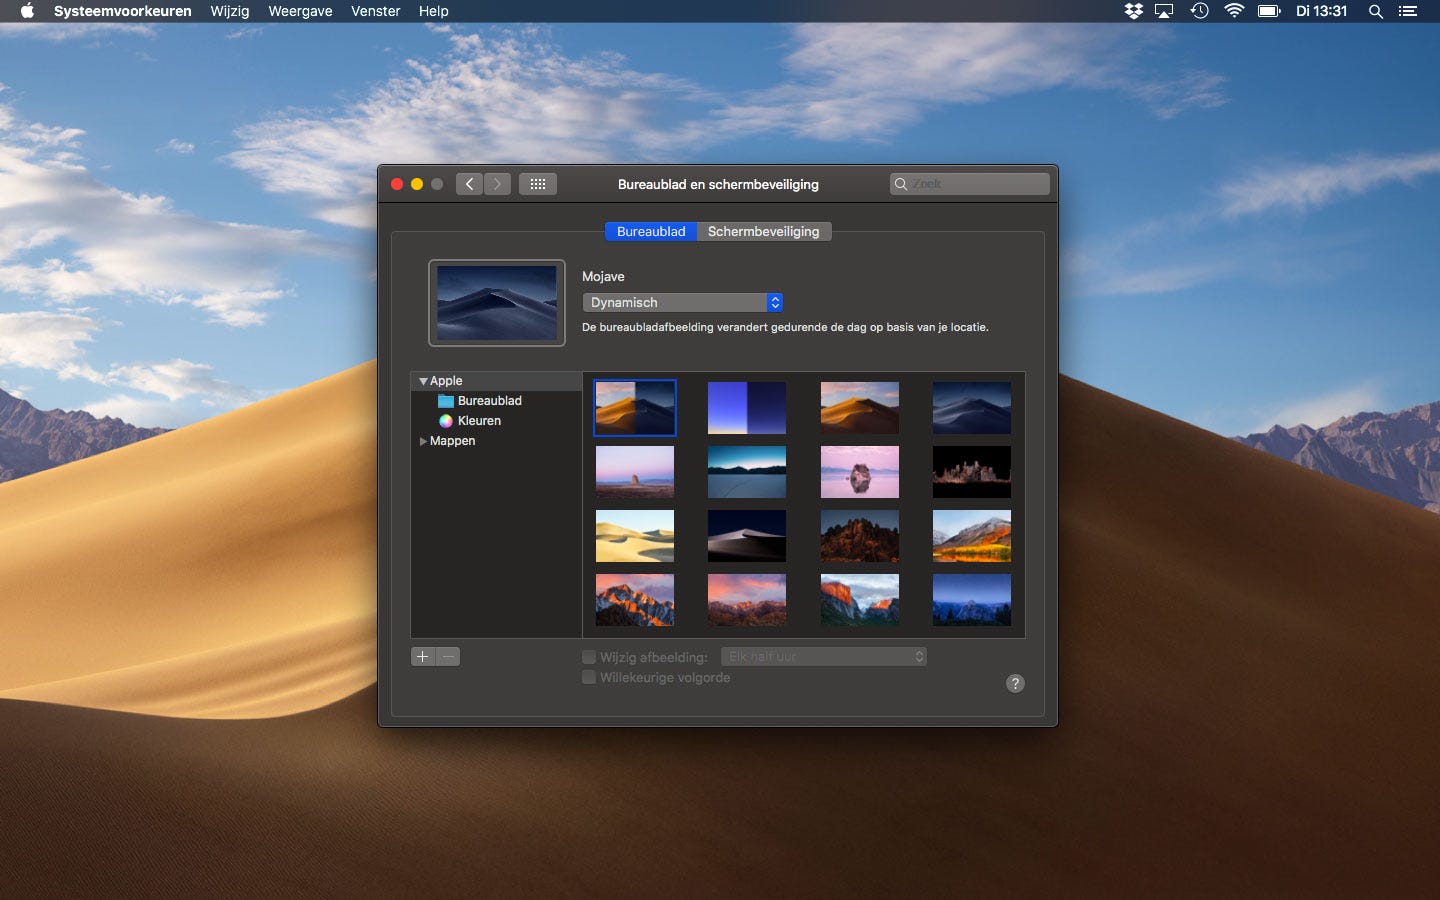The width and height of the screenshot is (1440, 900).
Task: Open the Dynamisch dropdown
Action: [682, 302]
